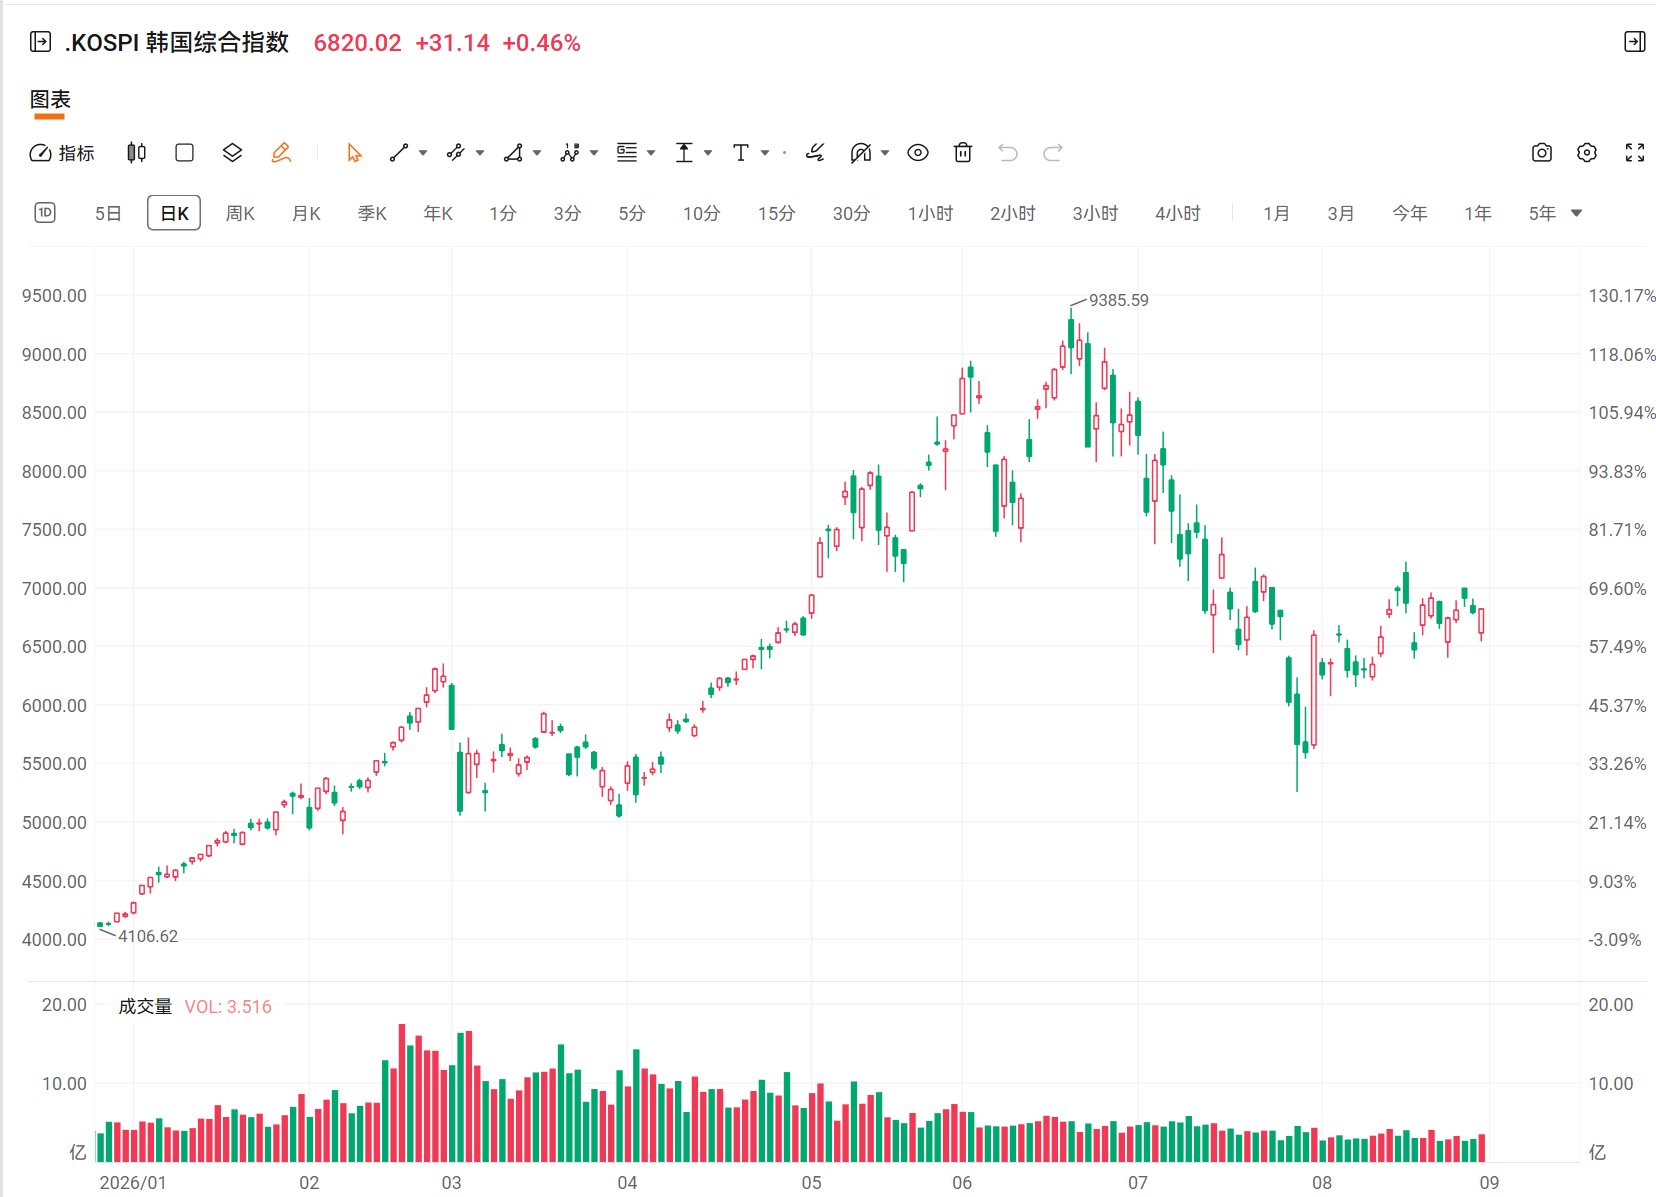Select the arrow cursor tool
The image size is (1656, 1197).
(x=354, y=153)
